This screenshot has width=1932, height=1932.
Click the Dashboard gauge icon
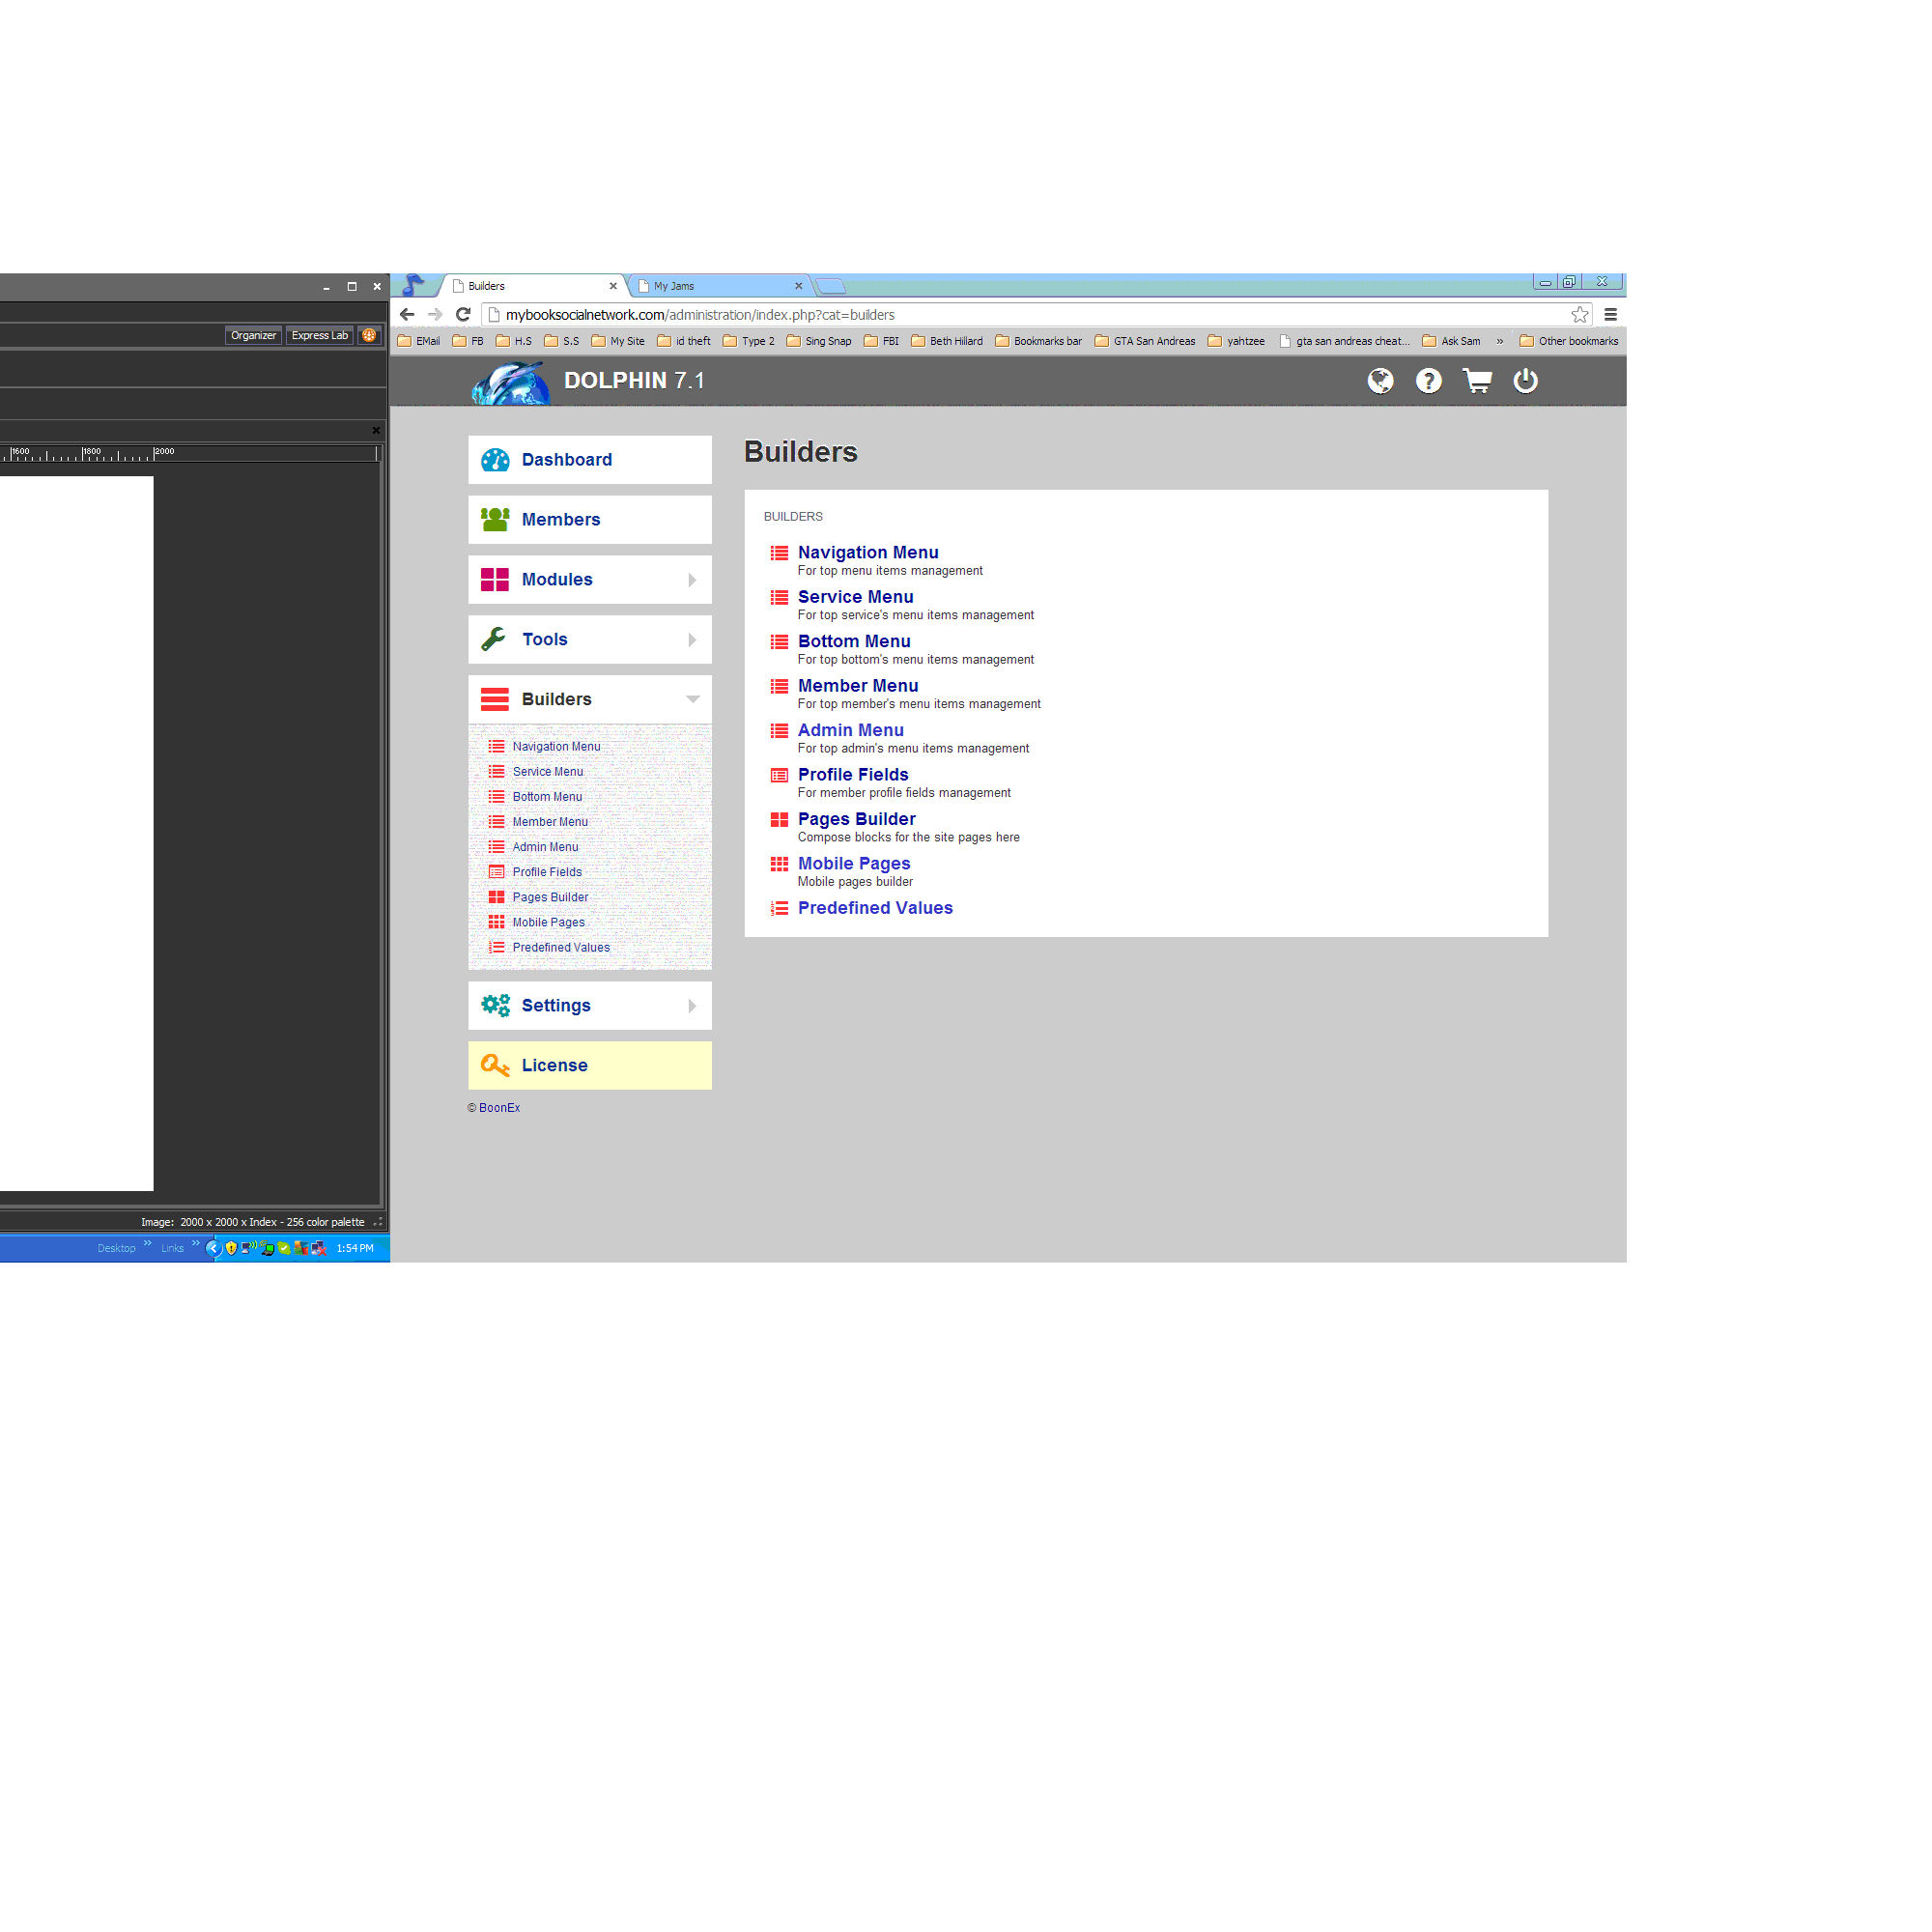click(x=495, y=460)
